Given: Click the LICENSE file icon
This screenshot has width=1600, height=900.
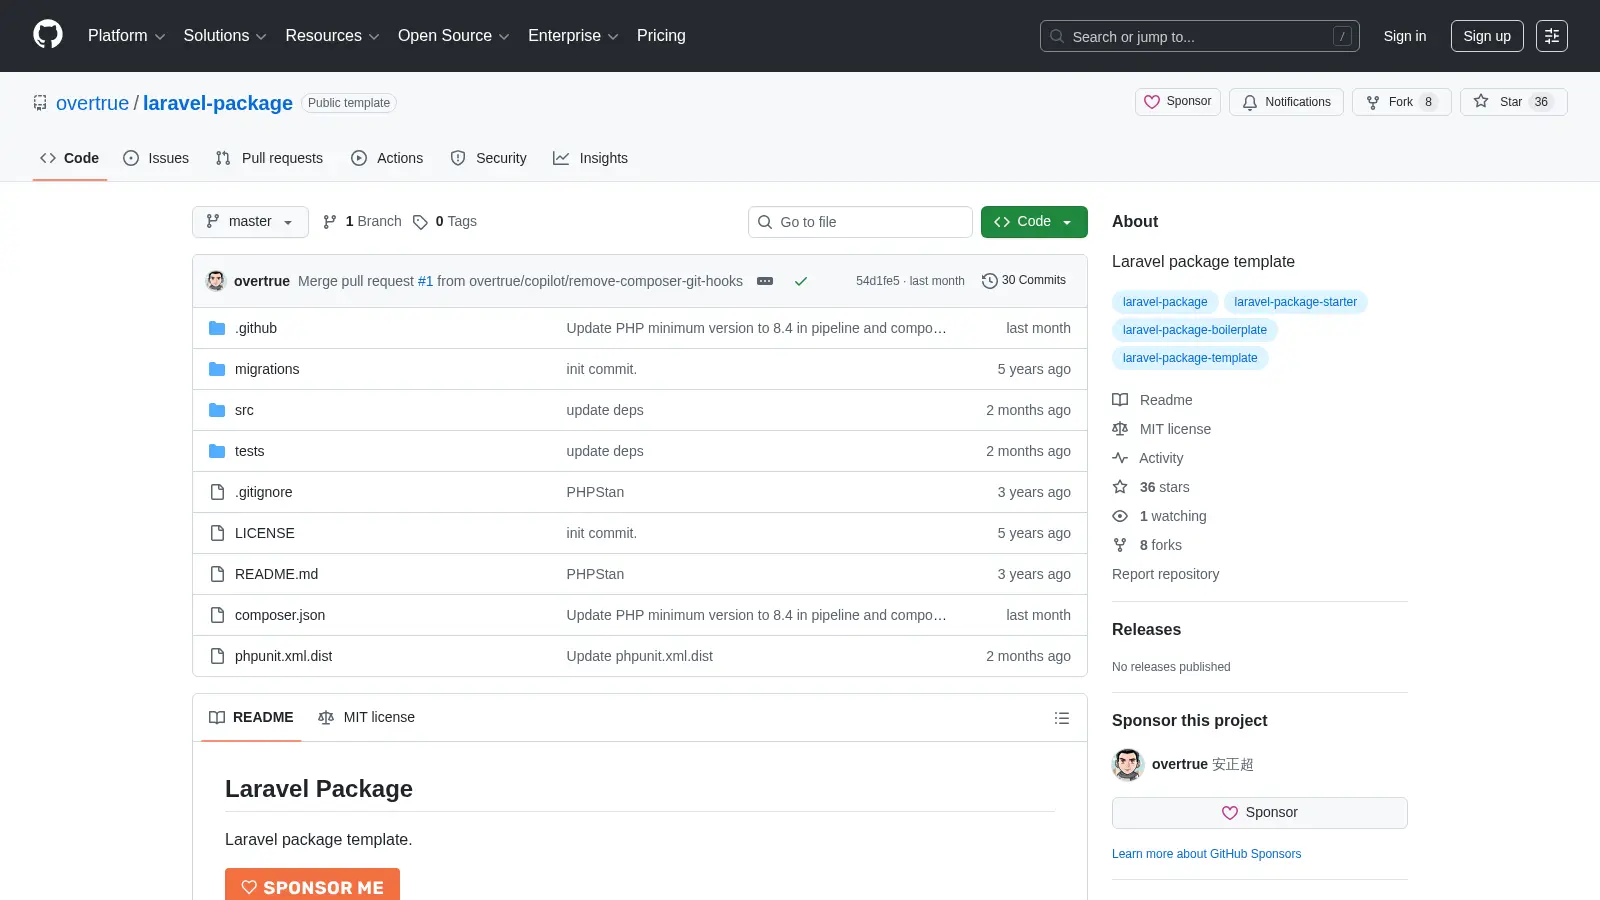Looking at the screenshot, I should (217, 533).
